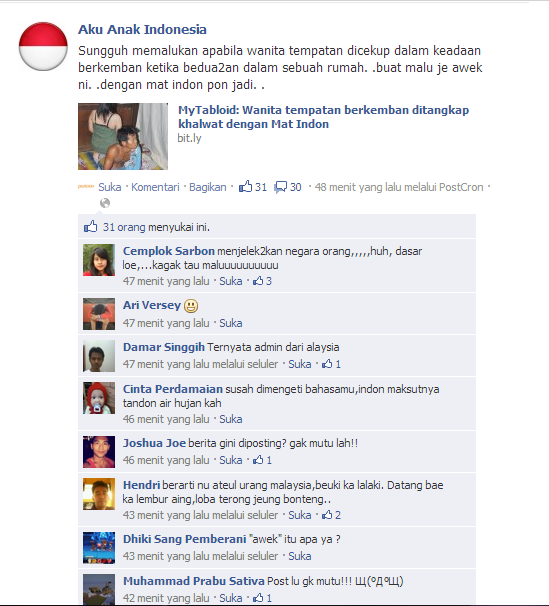Click the thumbs-up icon showing 31 likes
Viewport: 549px width, 606px height.
(245, 187)
